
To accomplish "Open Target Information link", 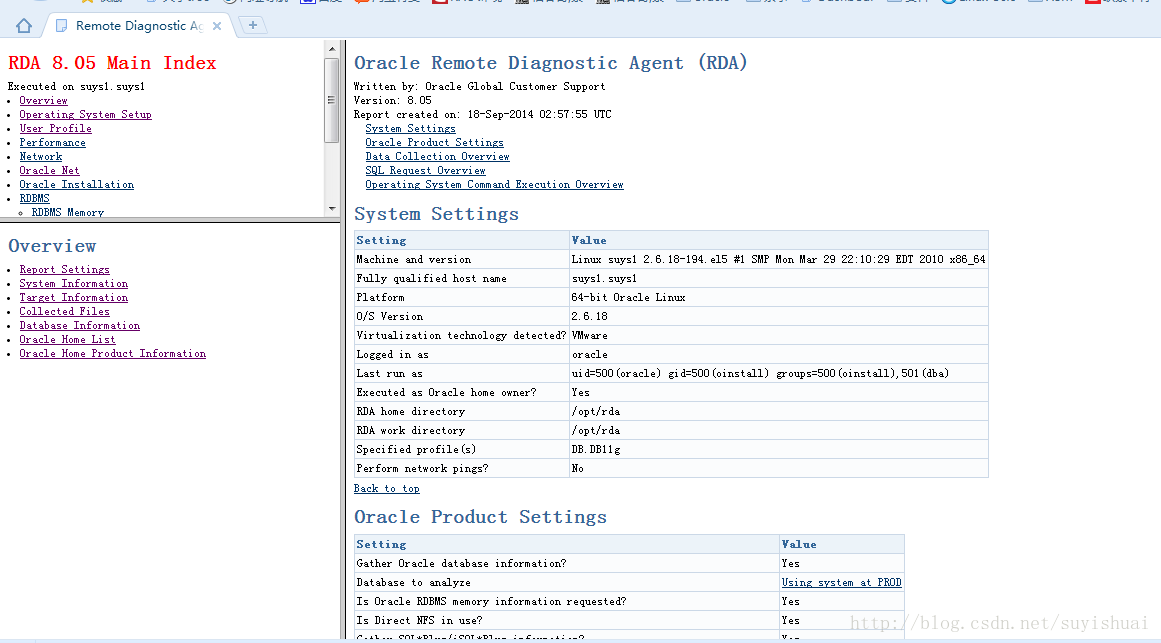I will coord(73,298).
